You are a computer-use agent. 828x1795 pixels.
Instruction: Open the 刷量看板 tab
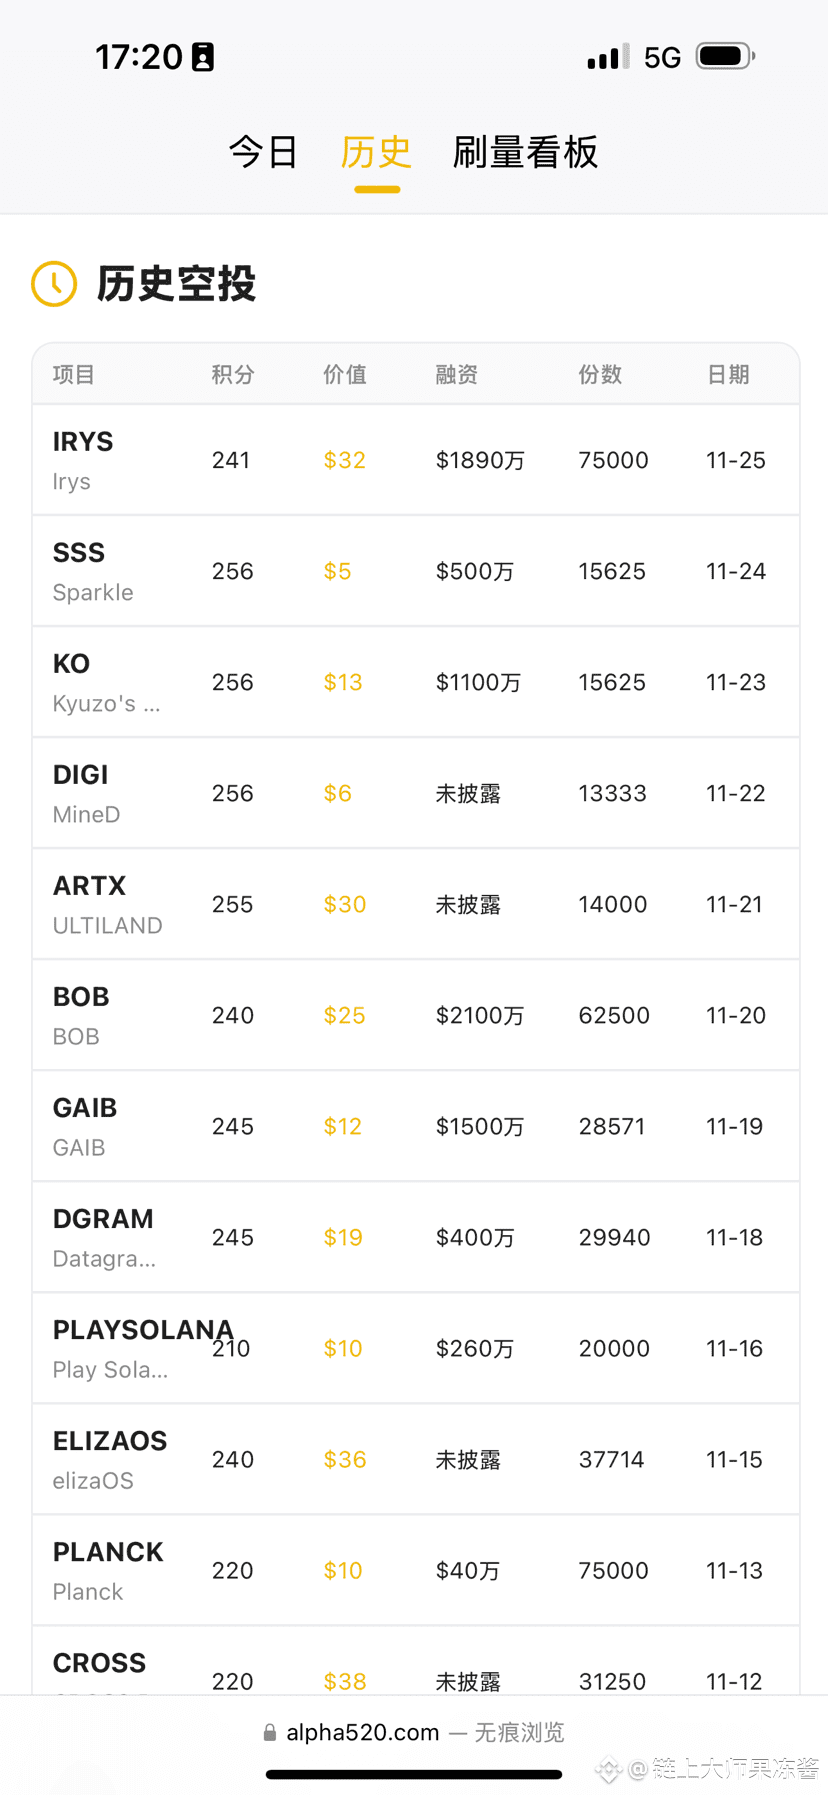pos(526,152)
